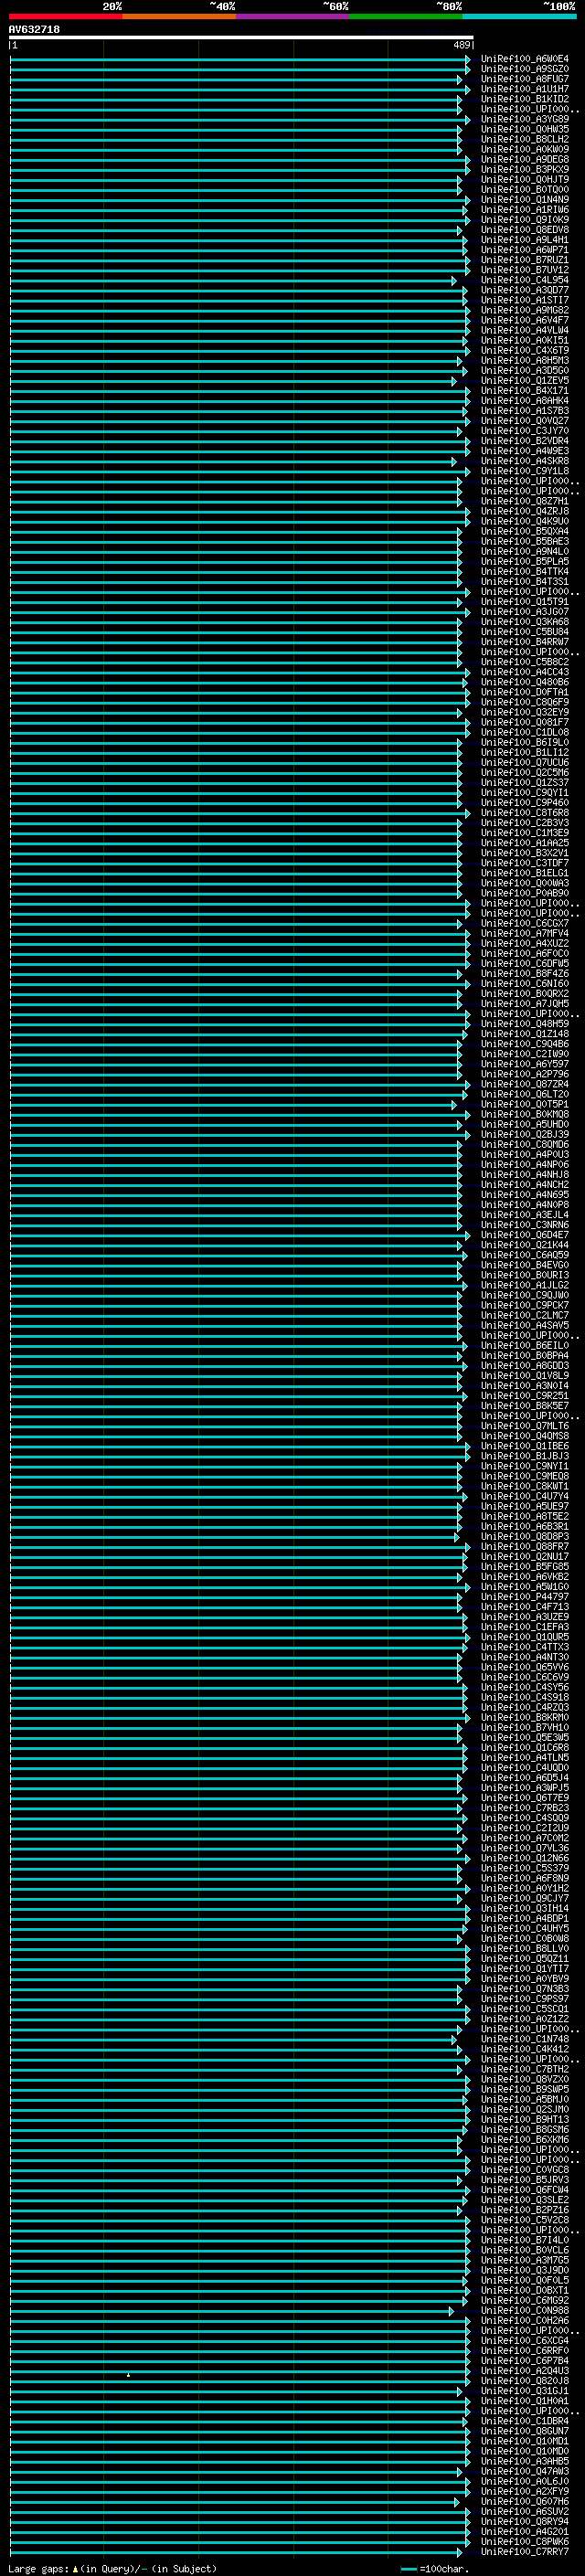Click the cyan ~100% identity legend segment
585x2576 pixels.
coord(519,16)
